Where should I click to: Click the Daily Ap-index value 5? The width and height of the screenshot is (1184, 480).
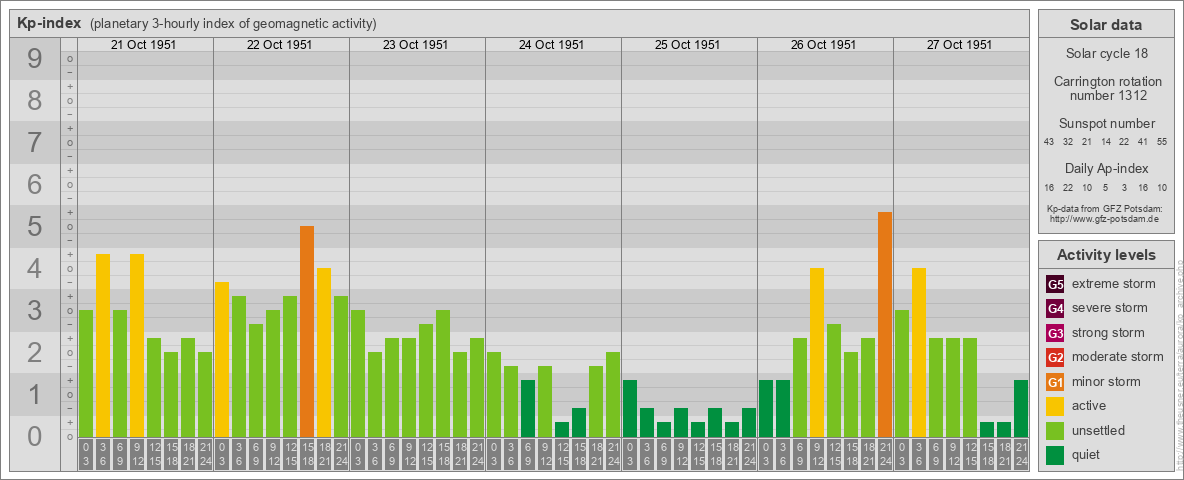(x=1105, y=187)
